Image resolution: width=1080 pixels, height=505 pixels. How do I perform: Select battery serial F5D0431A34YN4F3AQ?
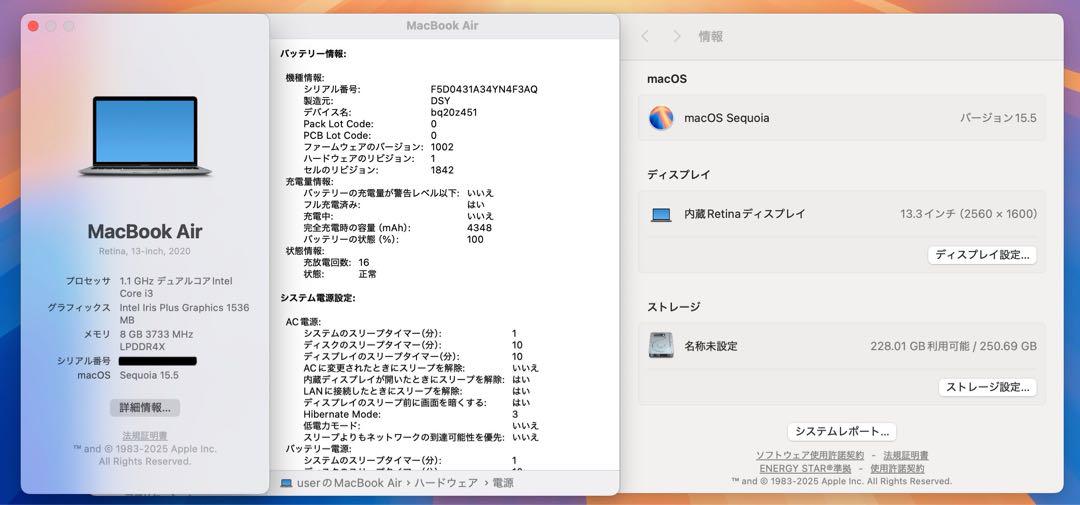tap(484, 90)
